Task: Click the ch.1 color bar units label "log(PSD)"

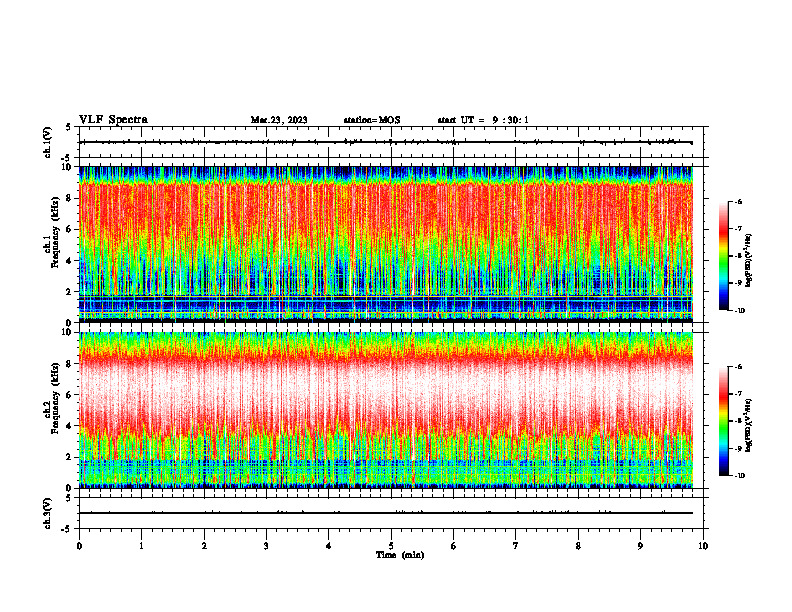Action: (749, 261)
